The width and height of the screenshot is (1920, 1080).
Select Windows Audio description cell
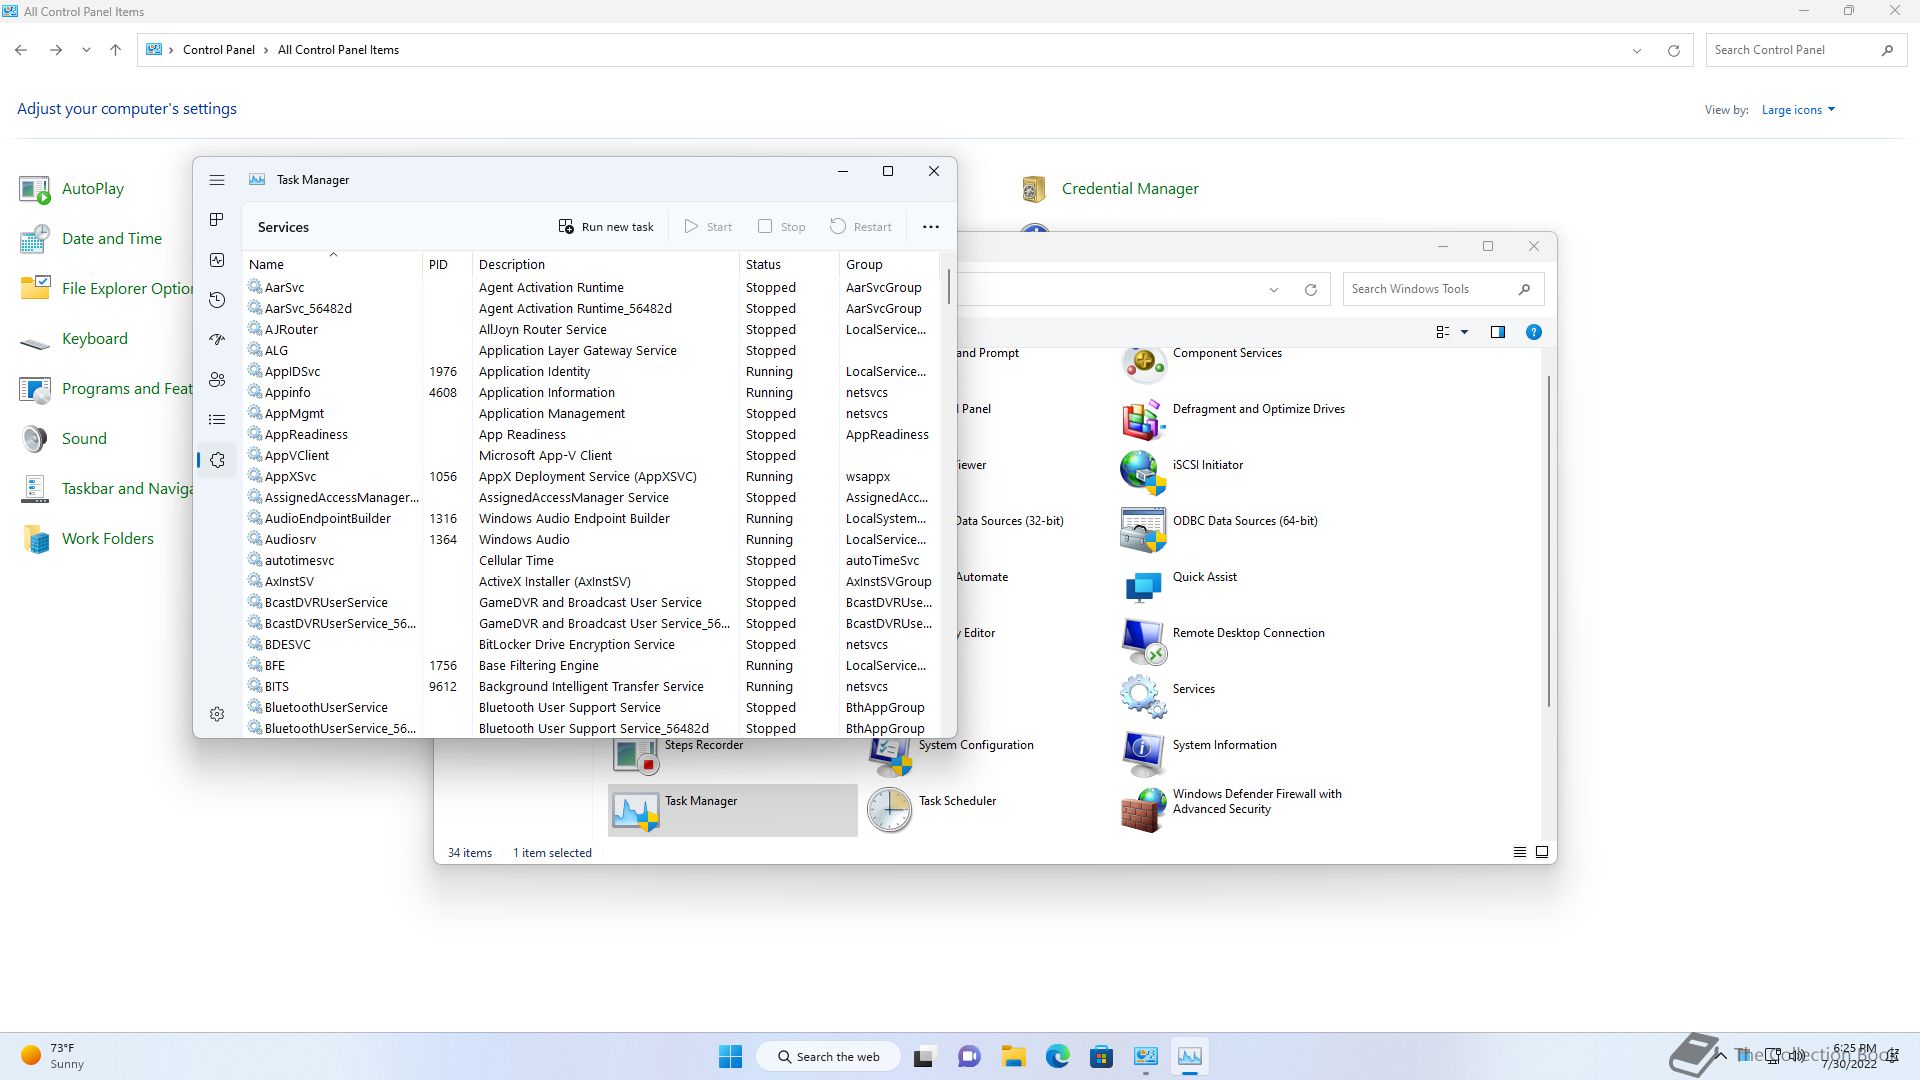click(x=524, y=539)
